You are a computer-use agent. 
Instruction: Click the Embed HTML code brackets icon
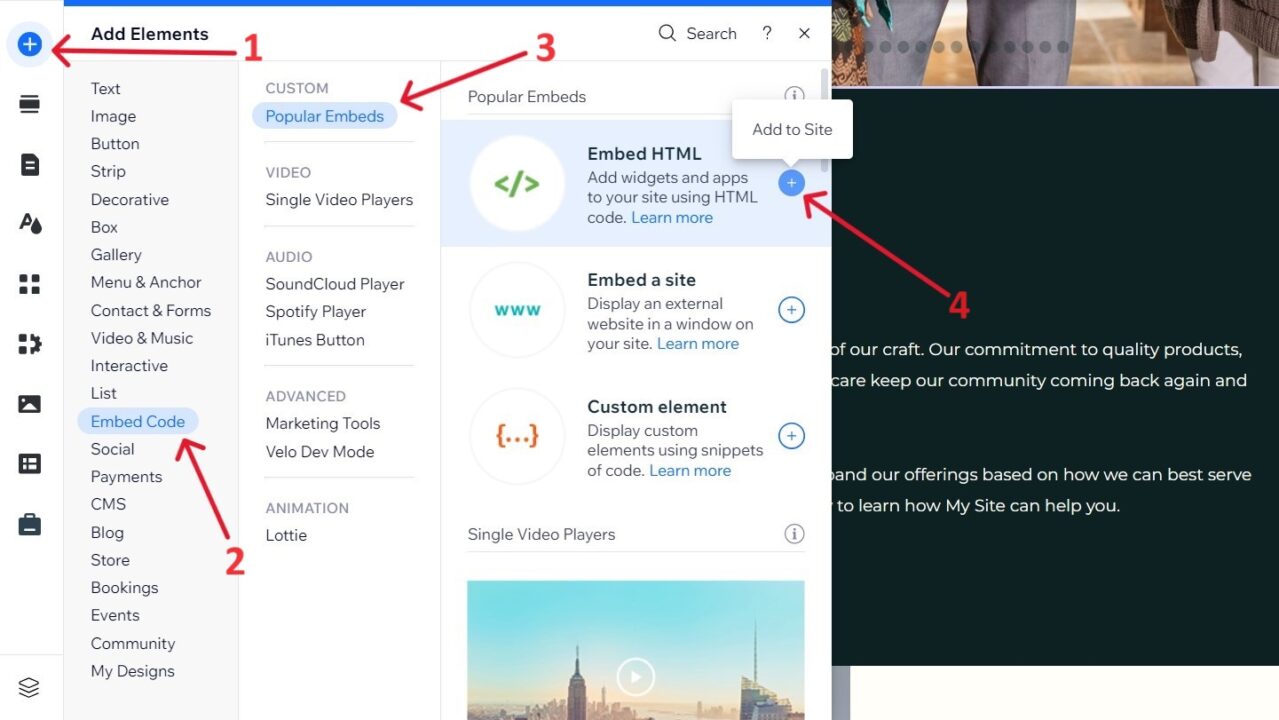coord(517,184)
